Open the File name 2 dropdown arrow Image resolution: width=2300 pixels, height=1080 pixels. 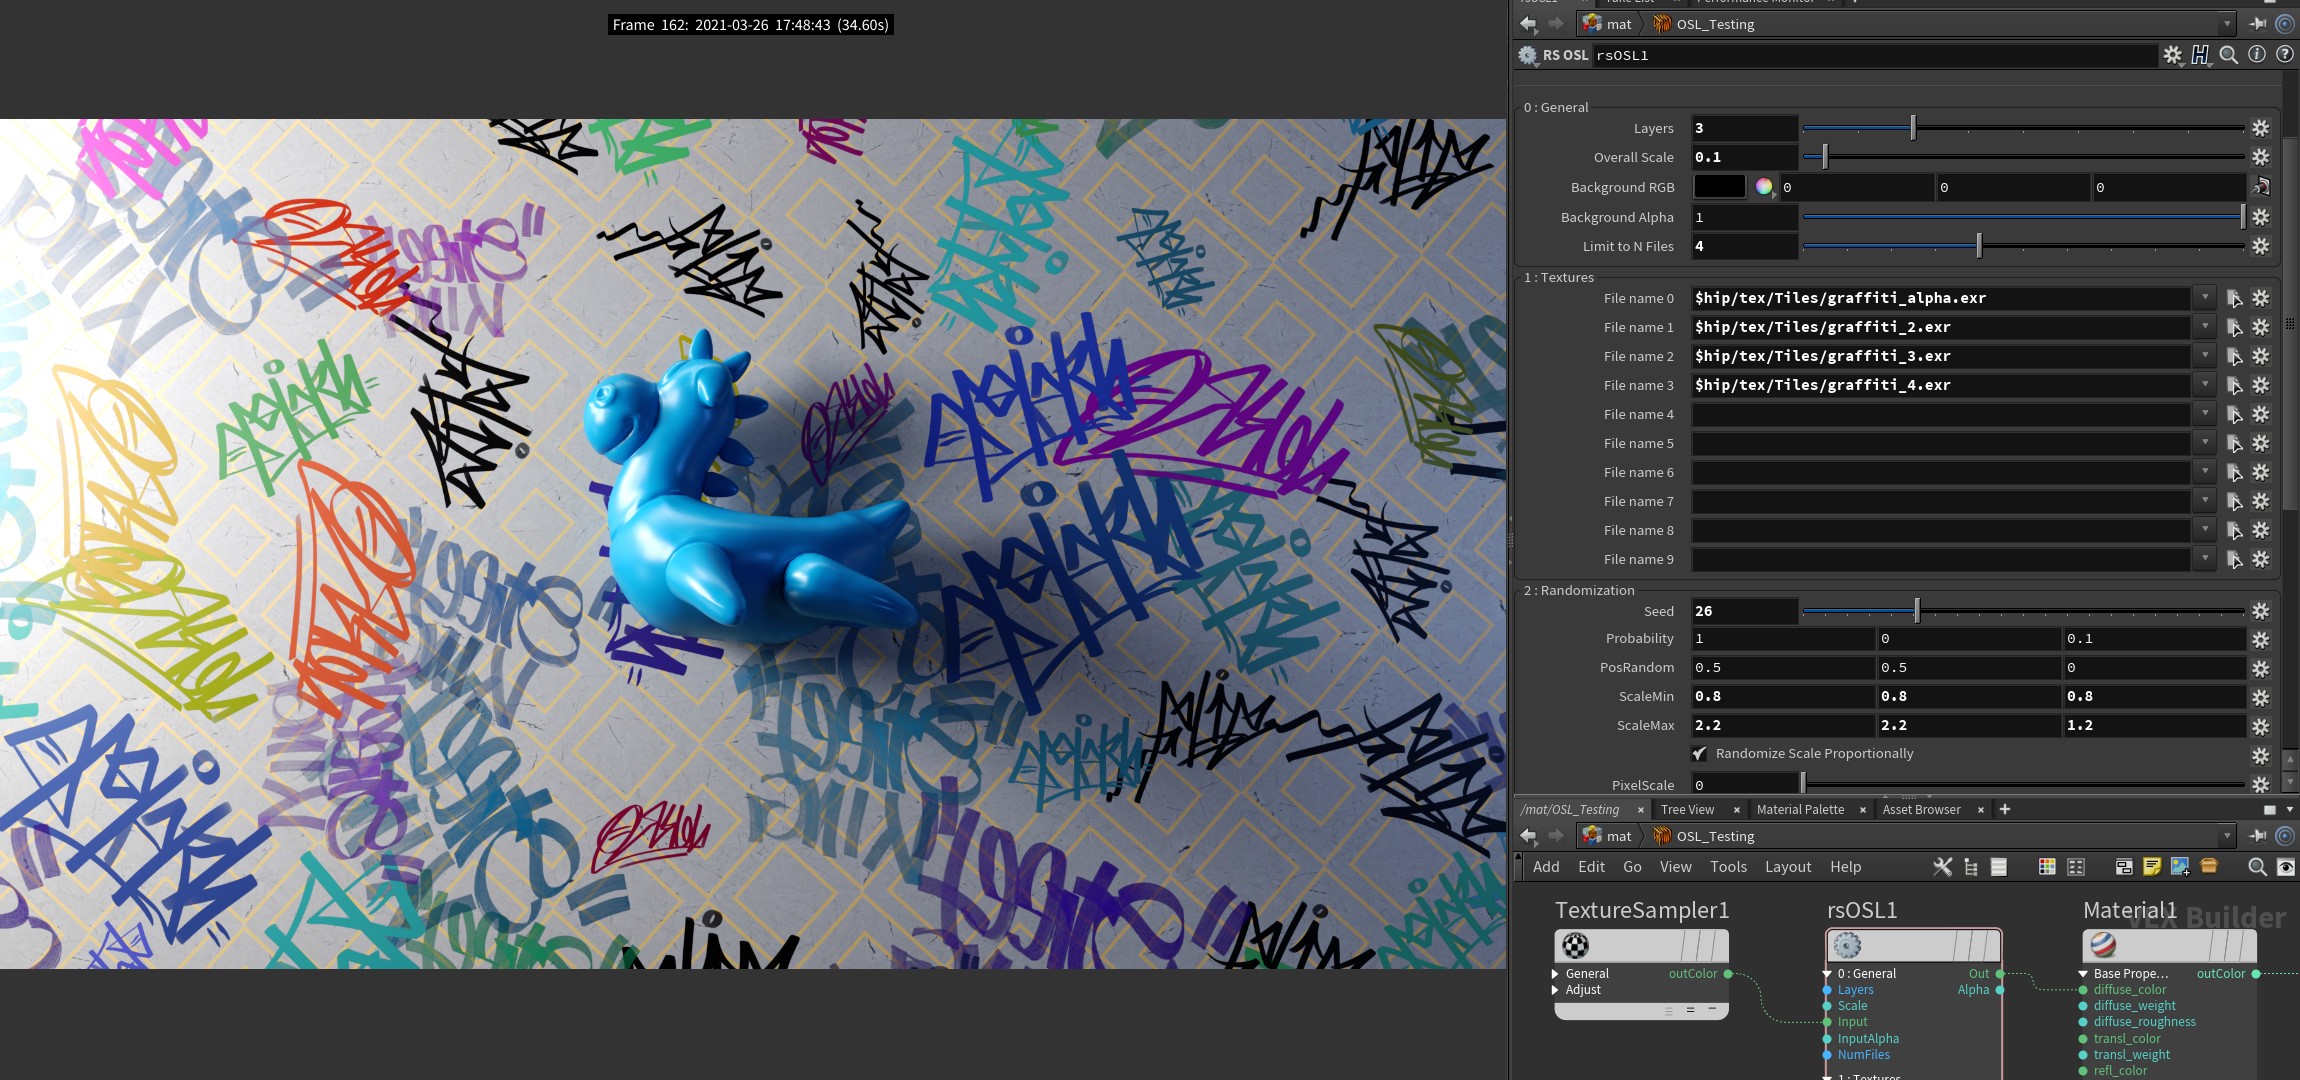pyautogui.click(x=2205, y=356)
